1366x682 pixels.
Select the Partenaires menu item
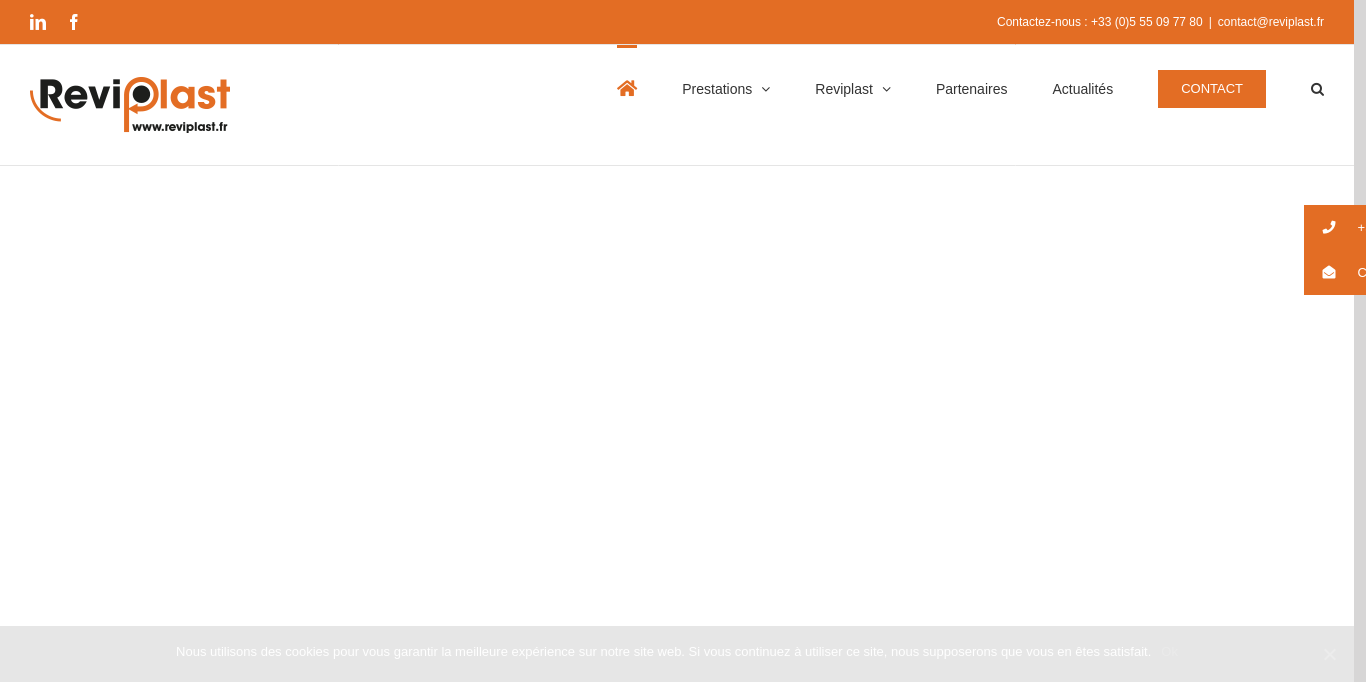(971, 89)
